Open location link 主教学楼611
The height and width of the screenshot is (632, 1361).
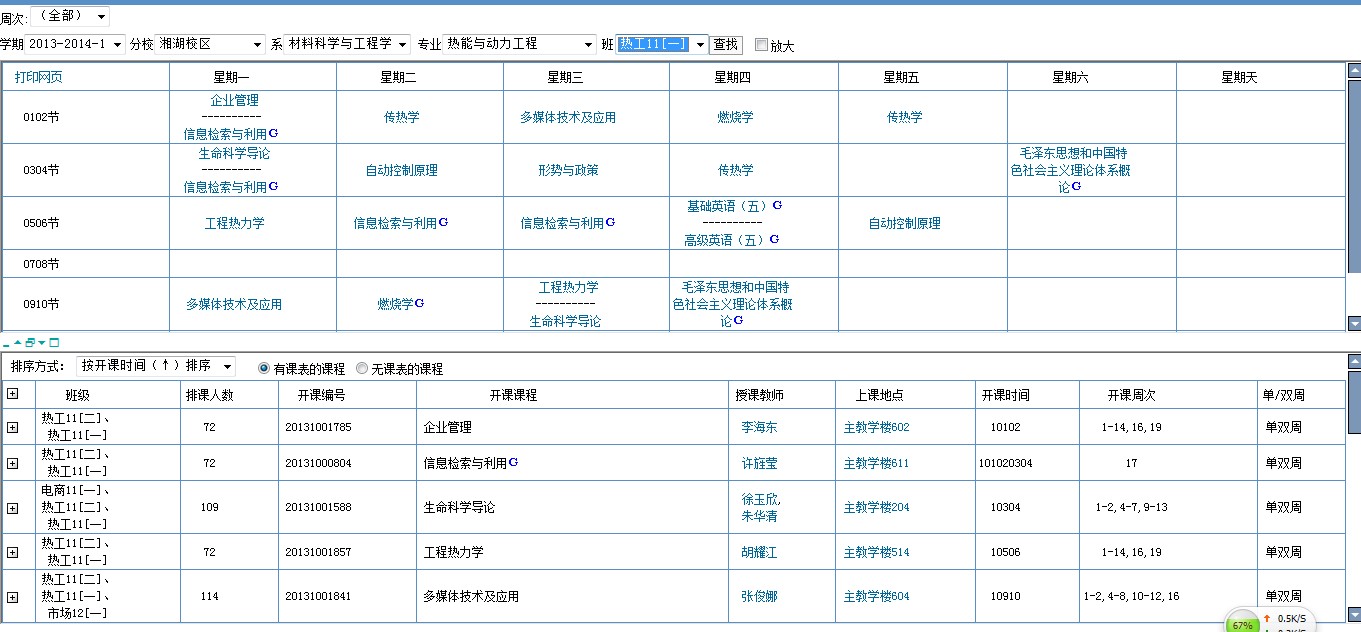point(877,463)
